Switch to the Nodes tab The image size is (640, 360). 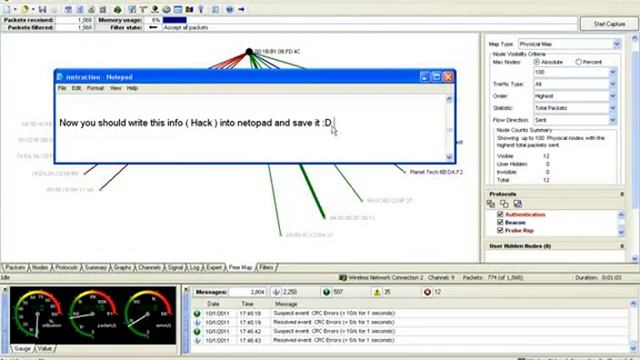tap(40, 268)
